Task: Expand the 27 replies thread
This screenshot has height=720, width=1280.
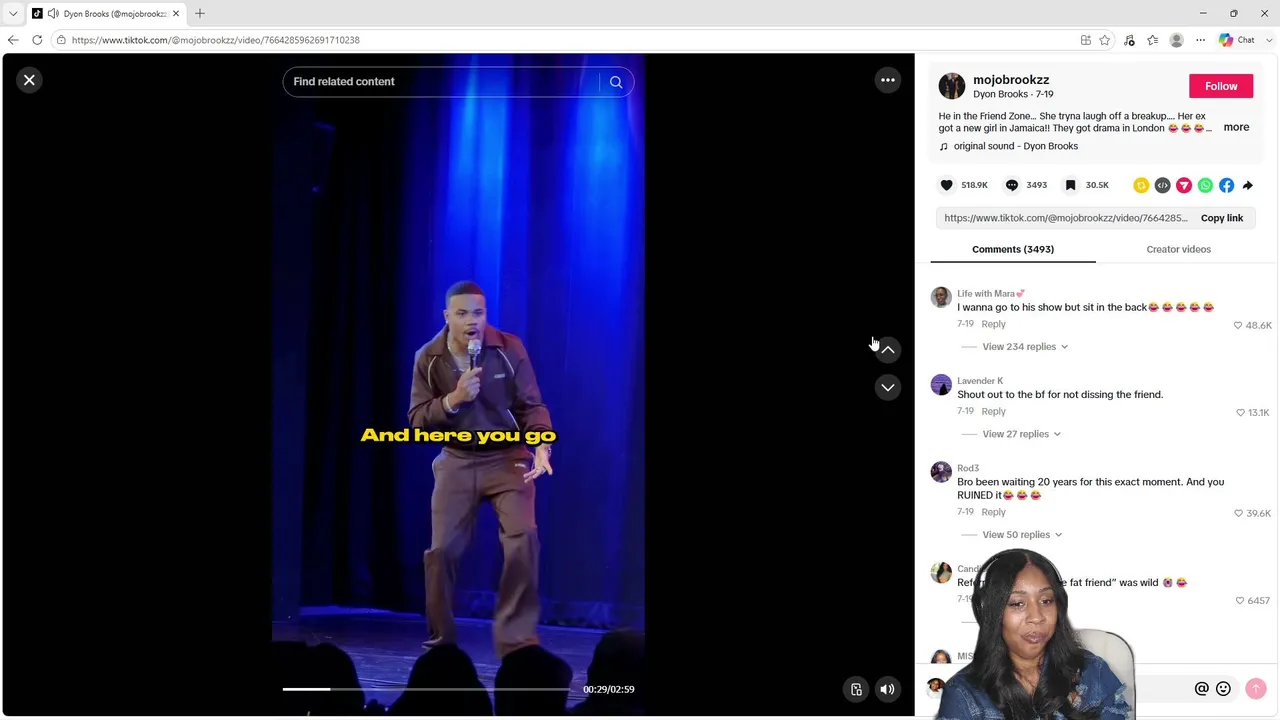Action: point(1021,434)
